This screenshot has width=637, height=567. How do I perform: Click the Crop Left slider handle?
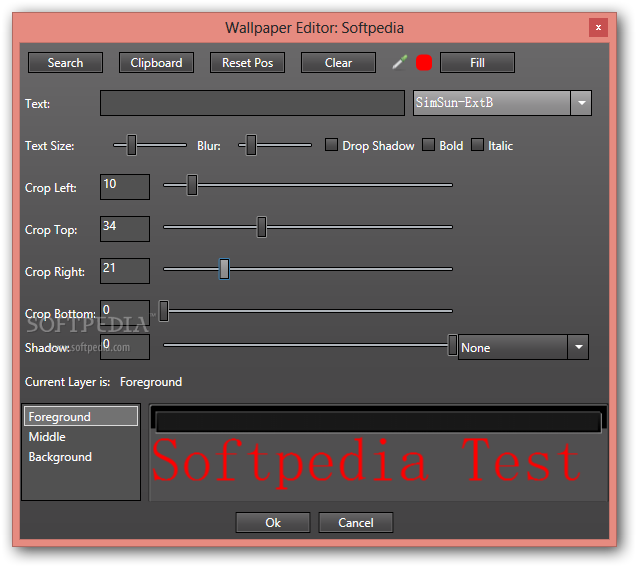pos(192,185)
